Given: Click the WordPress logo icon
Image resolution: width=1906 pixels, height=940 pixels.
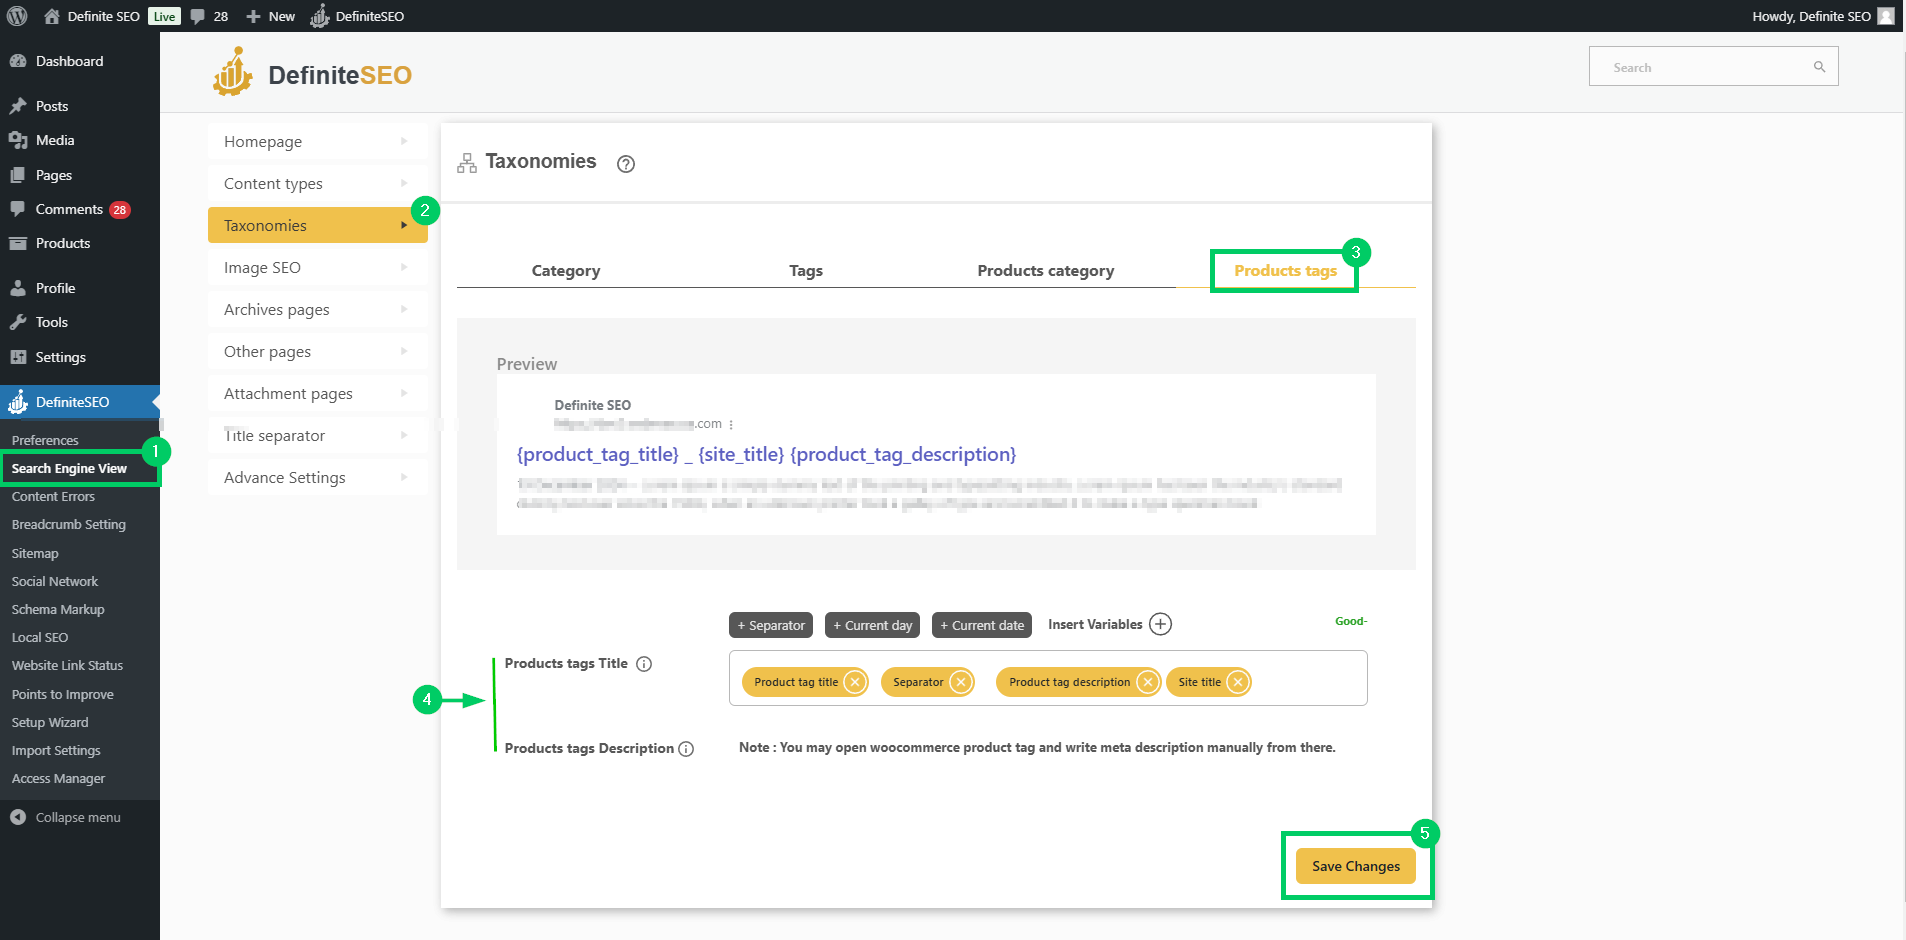Looking at the screenshot, I should click(17, 16).
